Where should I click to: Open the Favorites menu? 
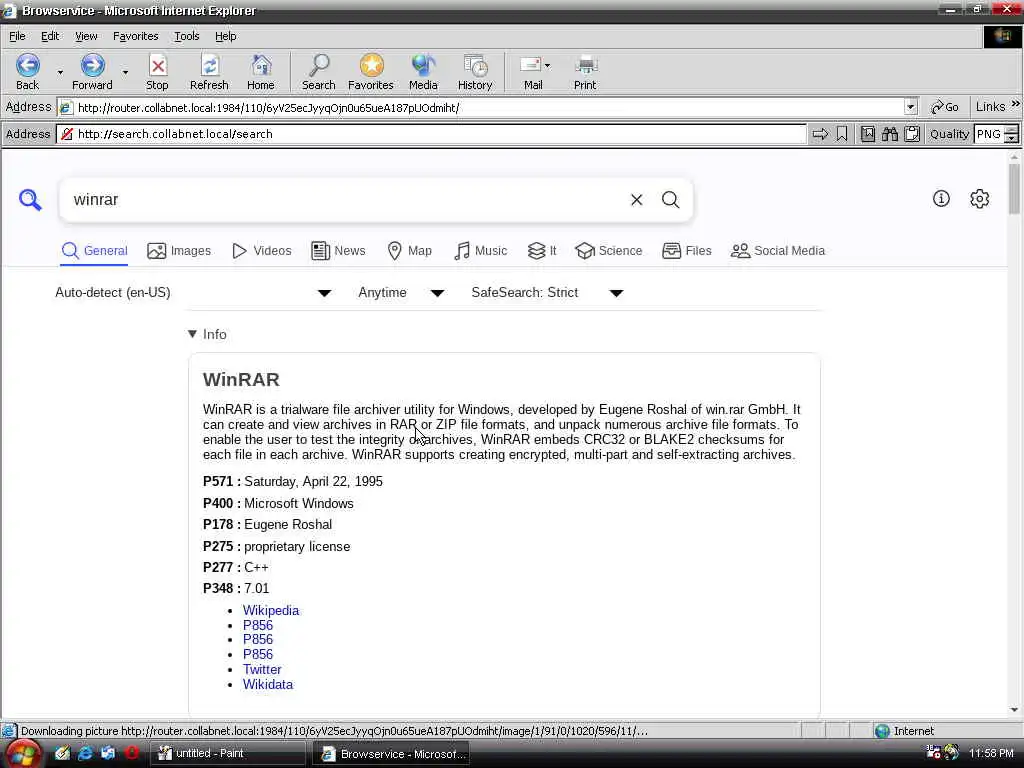135,37
